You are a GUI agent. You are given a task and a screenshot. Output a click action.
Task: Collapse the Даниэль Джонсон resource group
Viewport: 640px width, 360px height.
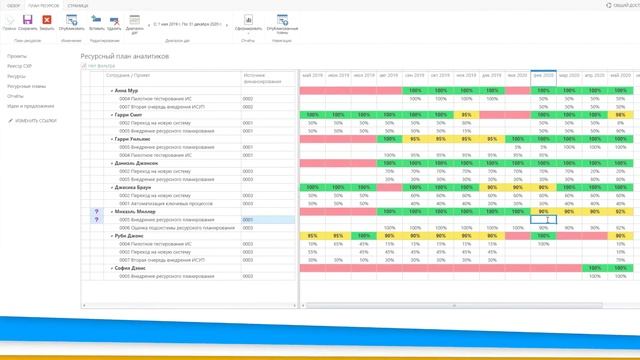pos(111,163)
